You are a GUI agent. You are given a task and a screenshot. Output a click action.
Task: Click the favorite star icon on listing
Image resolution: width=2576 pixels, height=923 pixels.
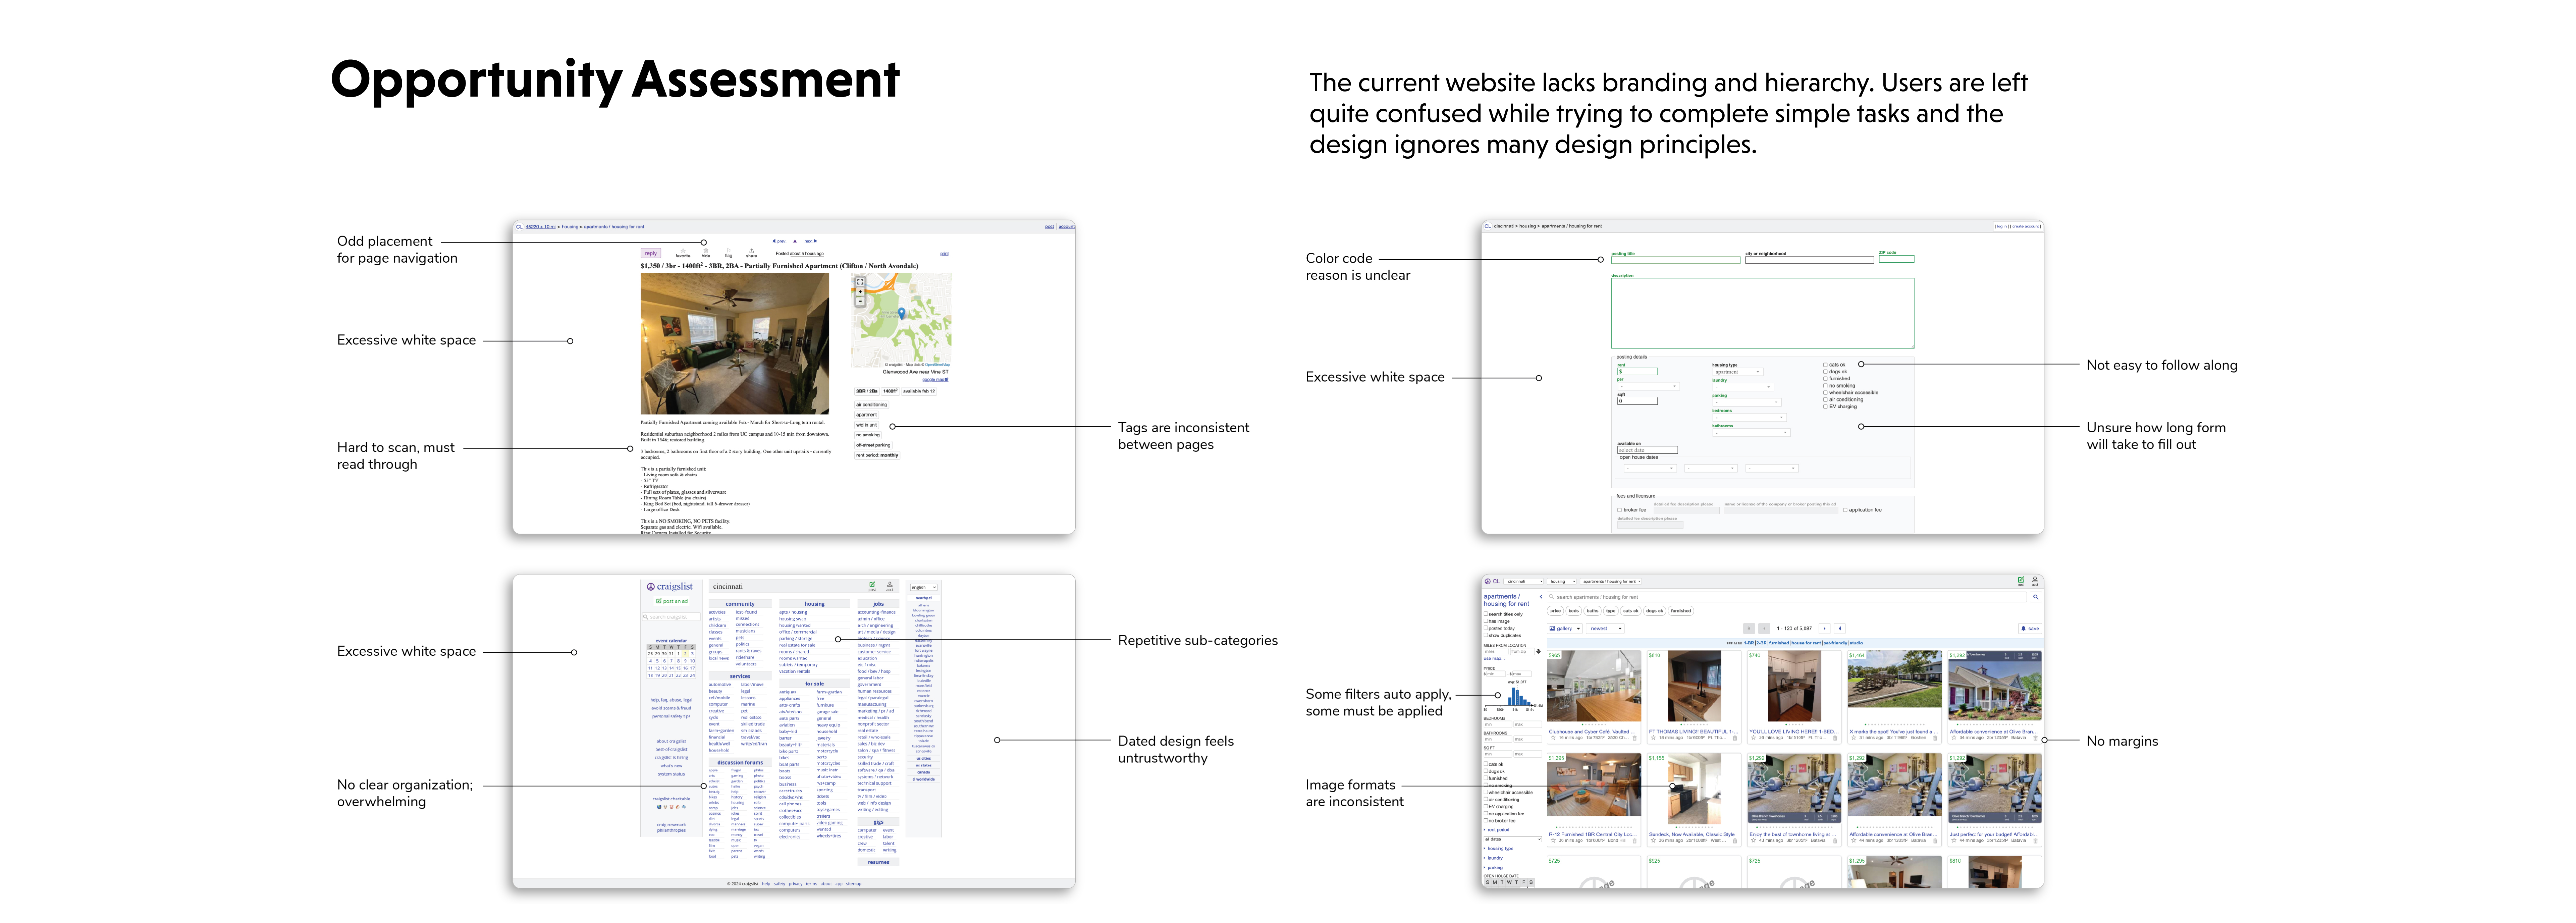[683, 251]
